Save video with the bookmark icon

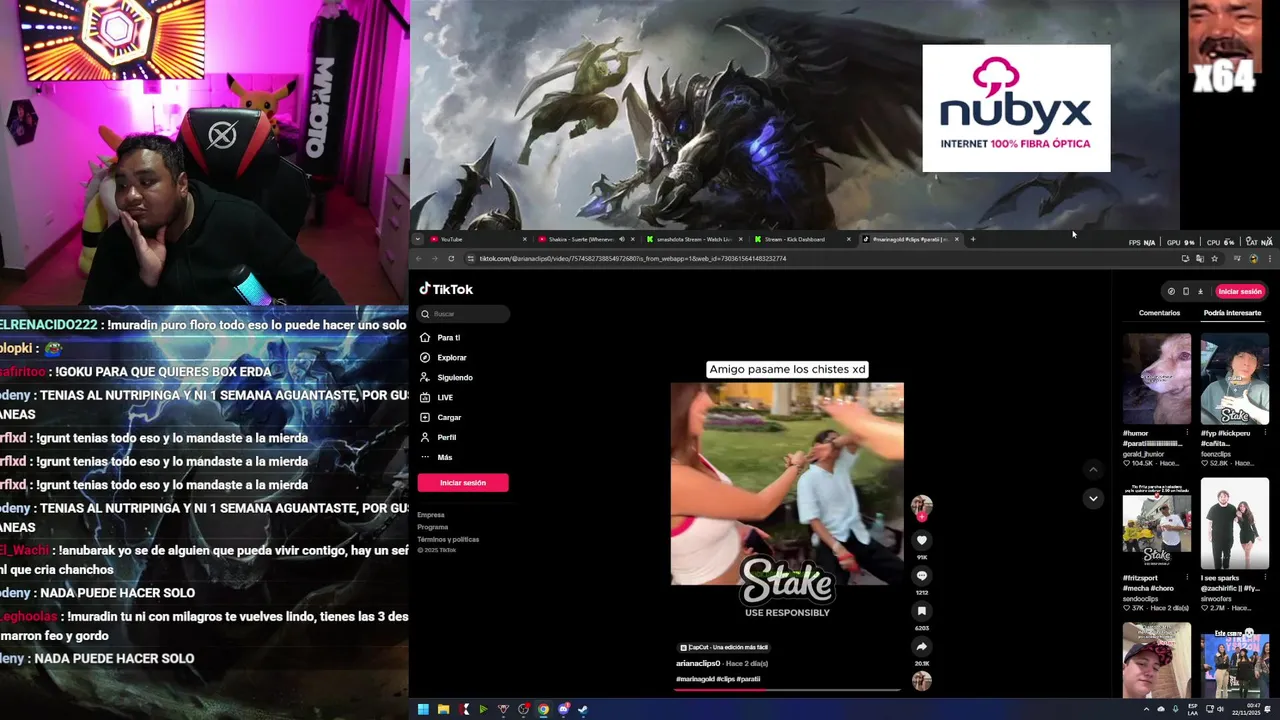pyautogui.click(x=922, y=611)
